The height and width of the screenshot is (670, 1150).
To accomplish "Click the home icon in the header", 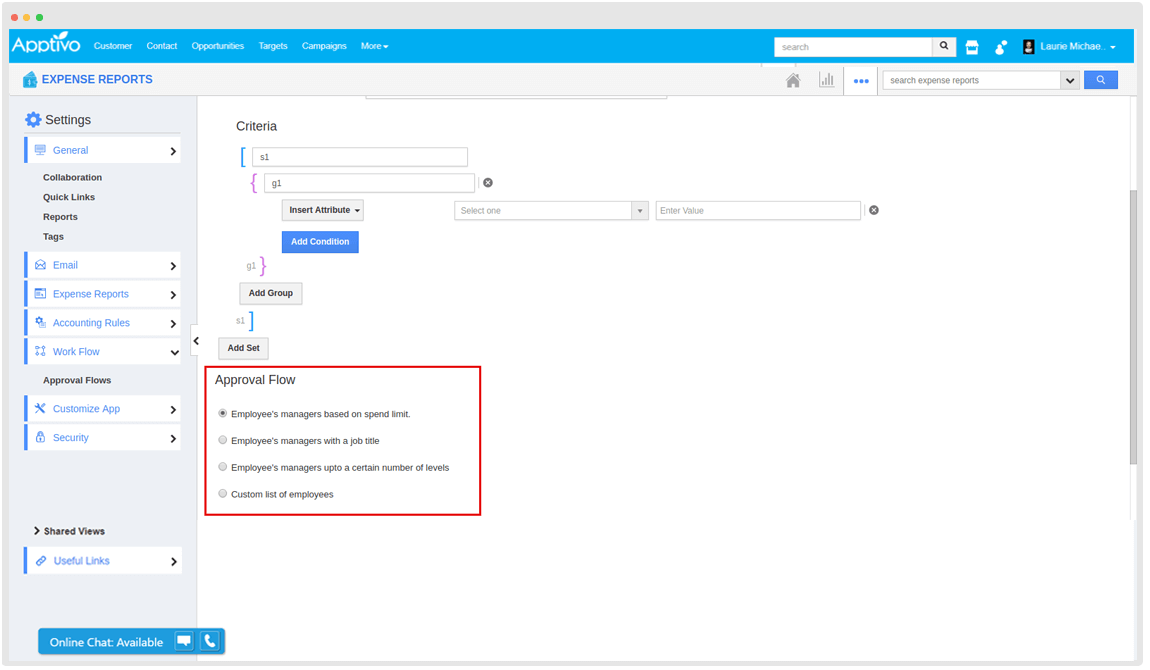I will [793, 80].
